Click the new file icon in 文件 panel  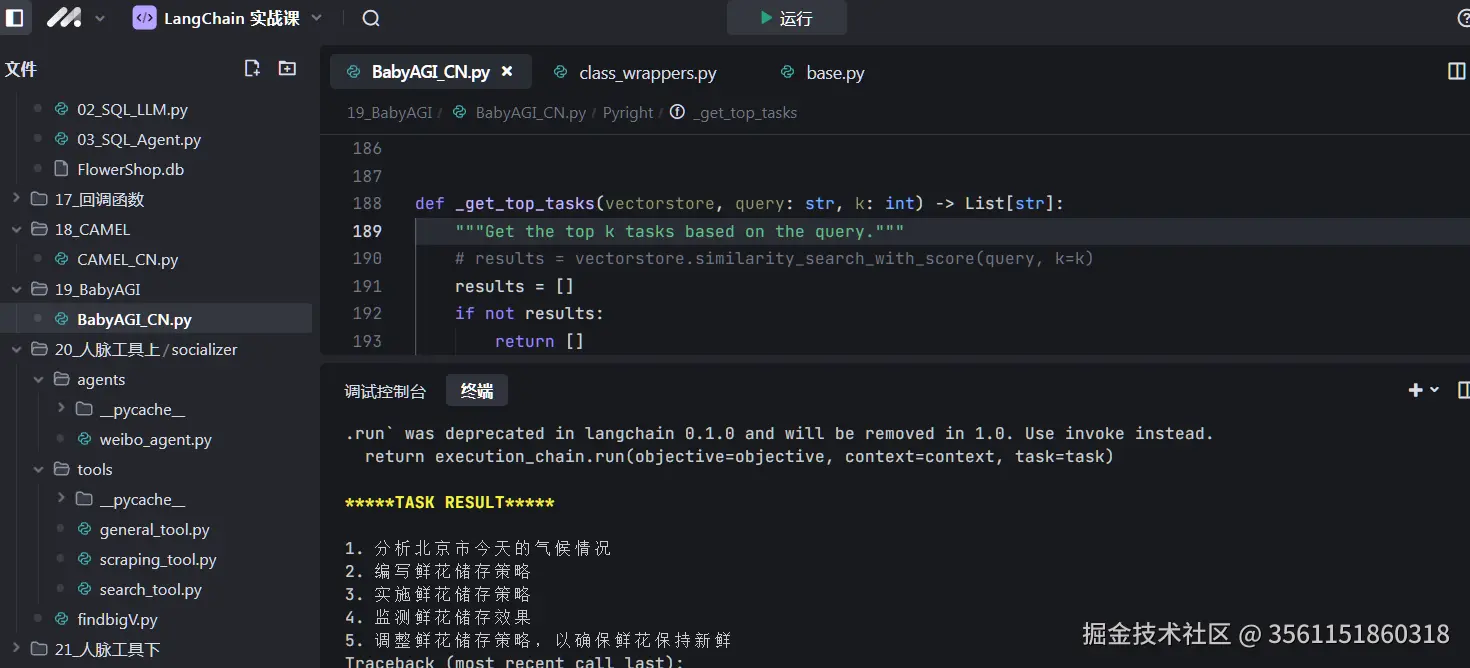coord(253,68)
